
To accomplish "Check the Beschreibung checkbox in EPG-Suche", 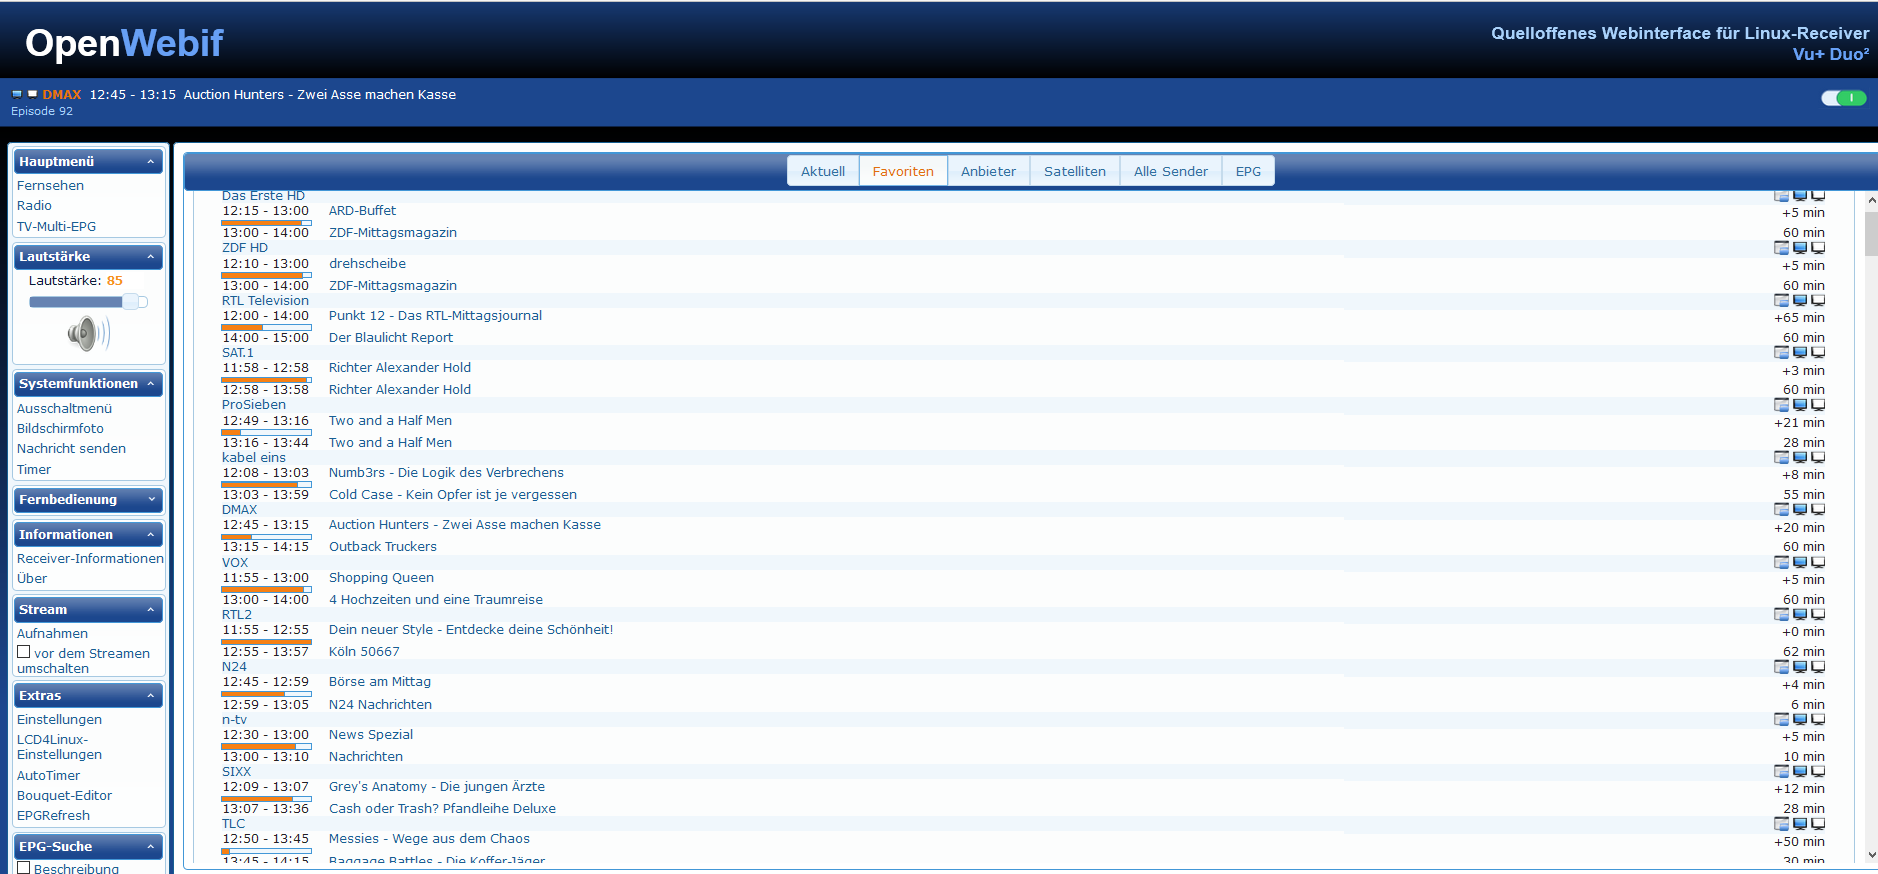I will coord(23,867).
